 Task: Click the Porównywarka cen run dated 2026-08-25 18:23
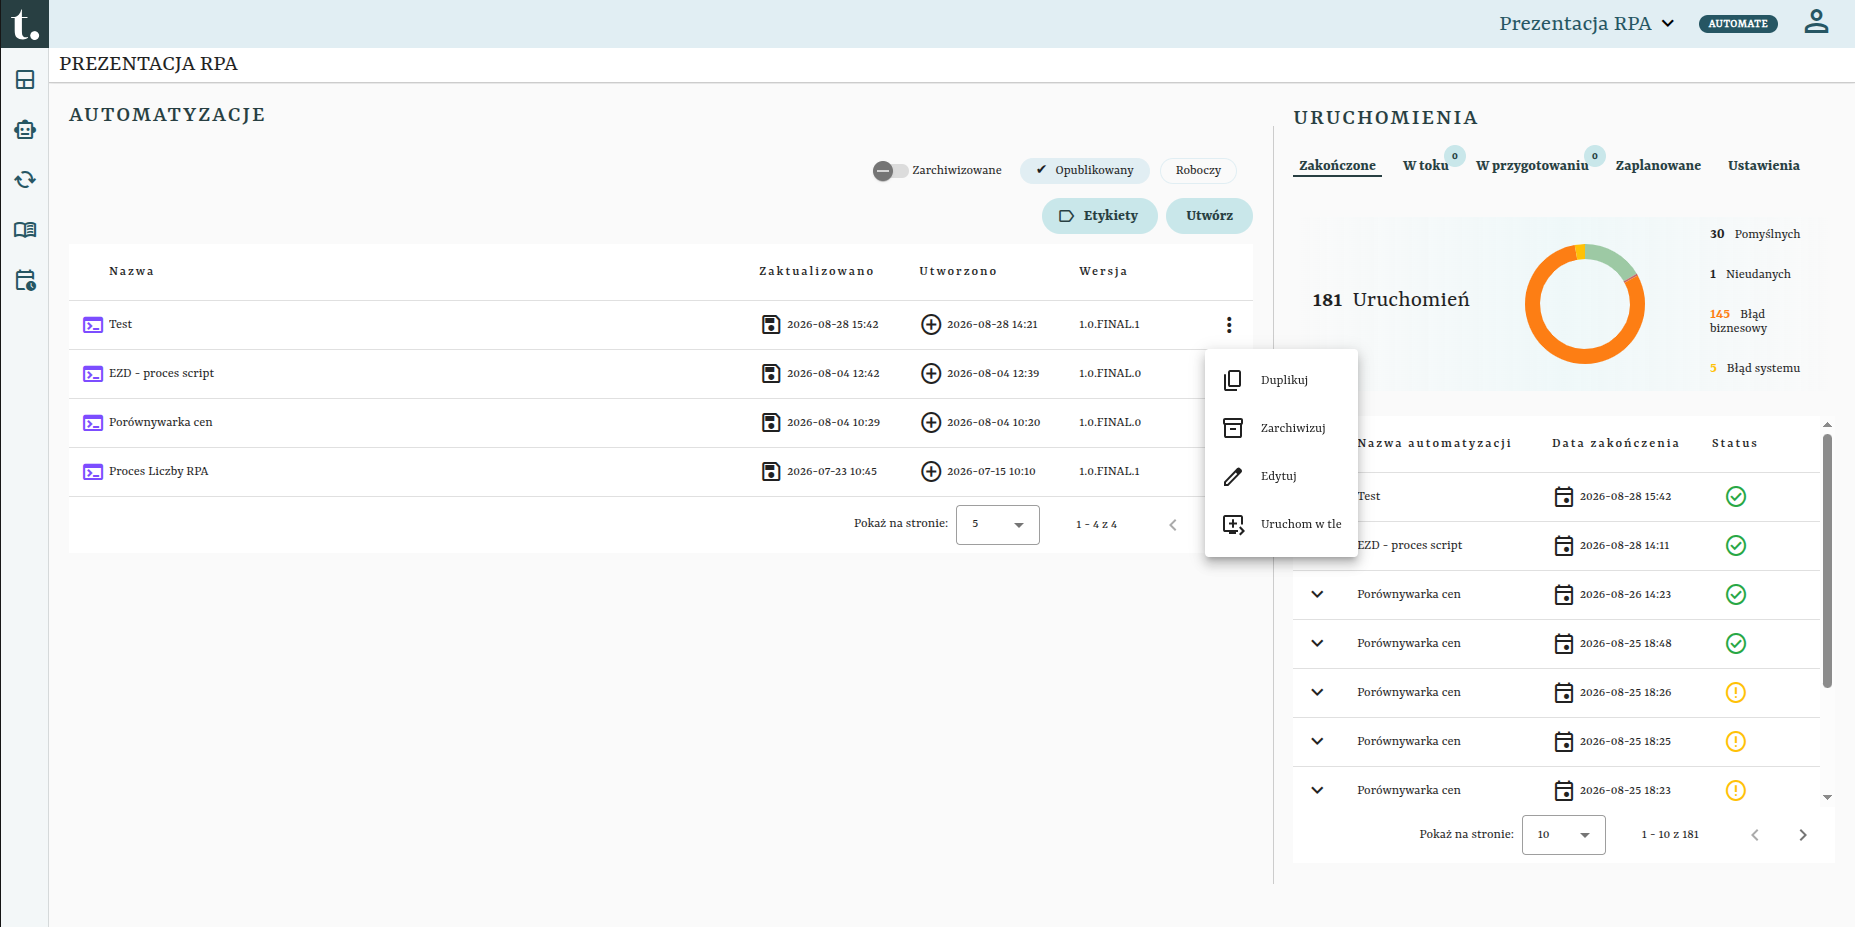1556,791
